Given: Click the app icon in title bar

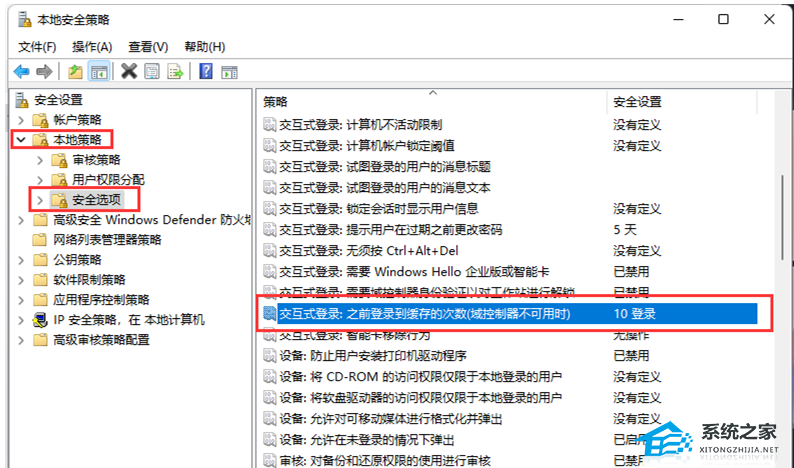Looking at the screenshot, I should pyautogui.click(x=24, y=20).
